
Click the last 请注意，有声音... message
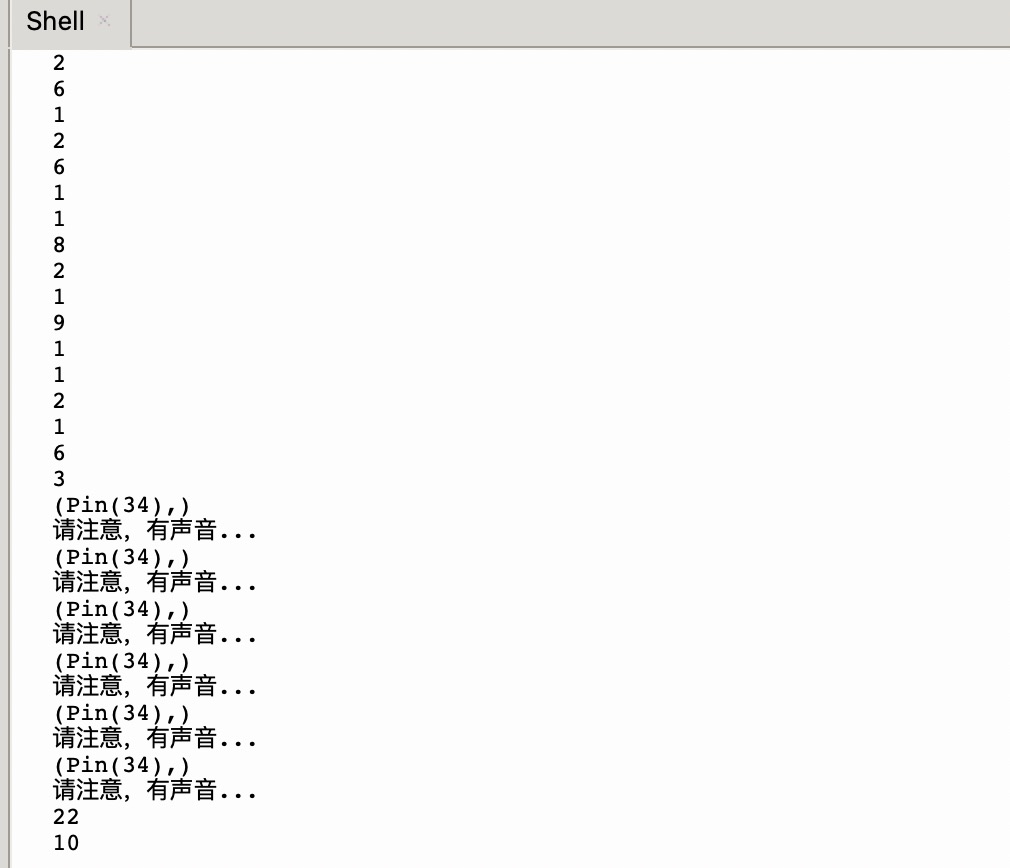[x=155, y=790]
